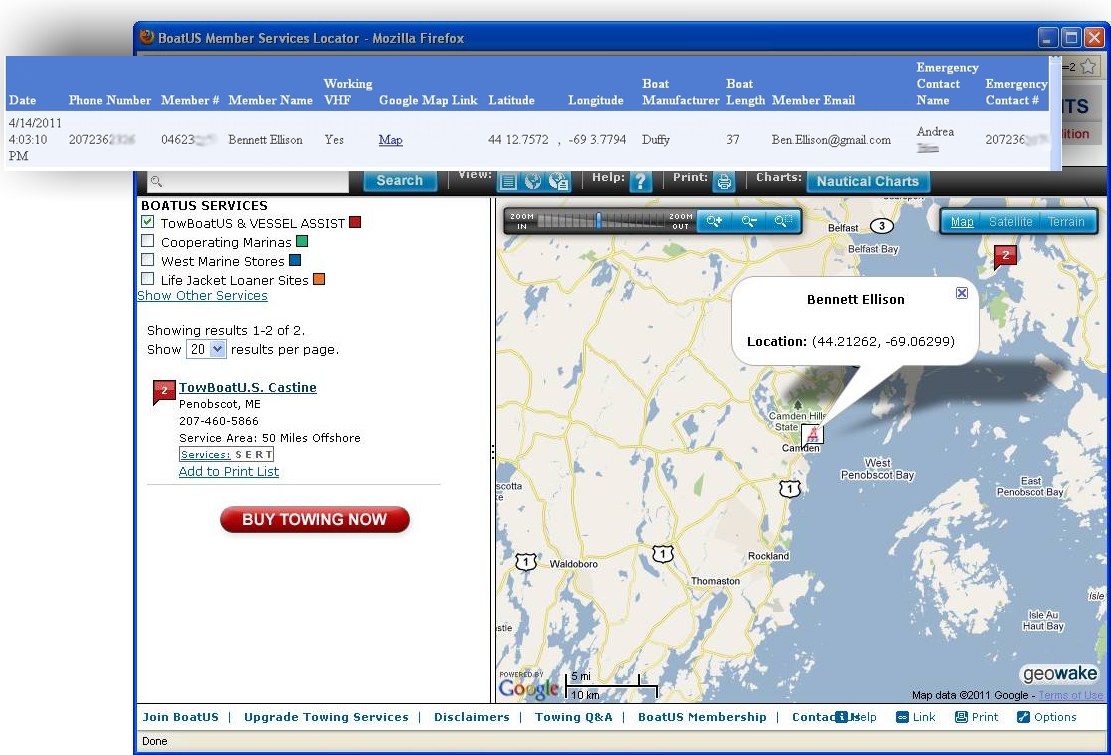This screenshot has width=1111, height=755.
Task: Open Options via the wrench icon
Action: 1023,717
